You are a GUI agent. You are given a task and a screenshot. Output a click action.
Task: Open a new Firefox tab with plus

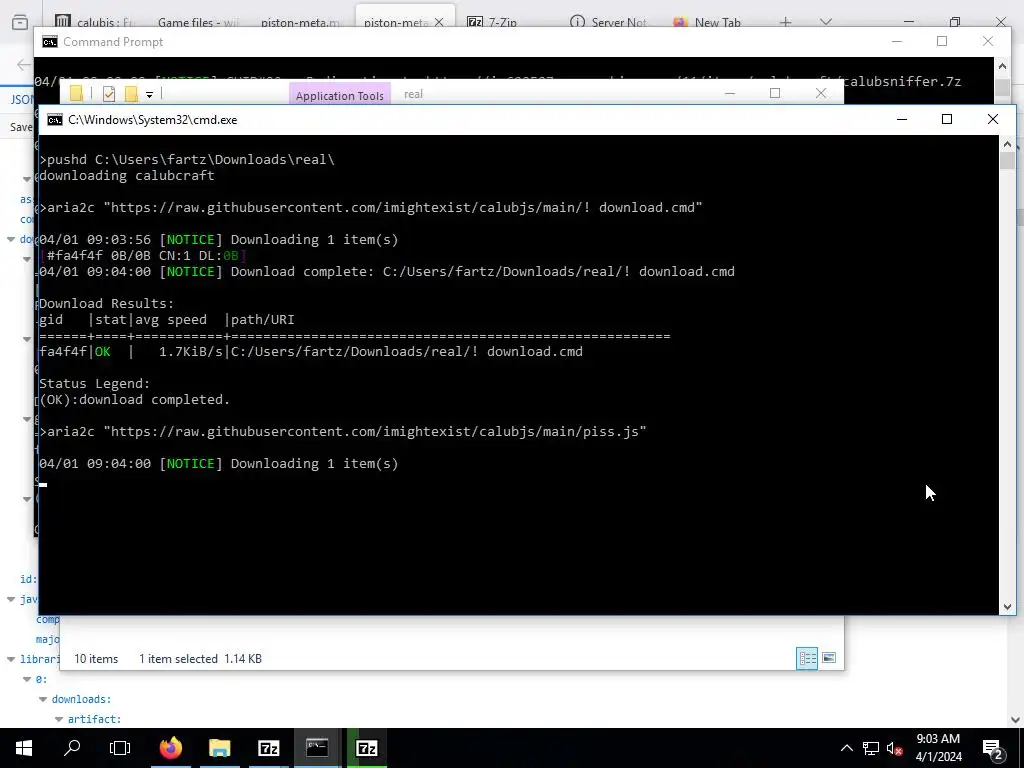coord(786,22)
